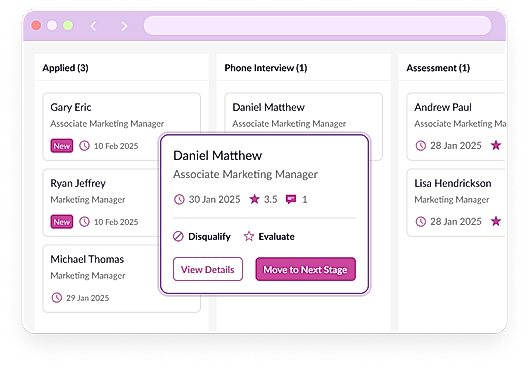This screenshot has width=529, height=368.
Task: Open the Lisa Hendrickson candidate card
Action: pos(456,203)
